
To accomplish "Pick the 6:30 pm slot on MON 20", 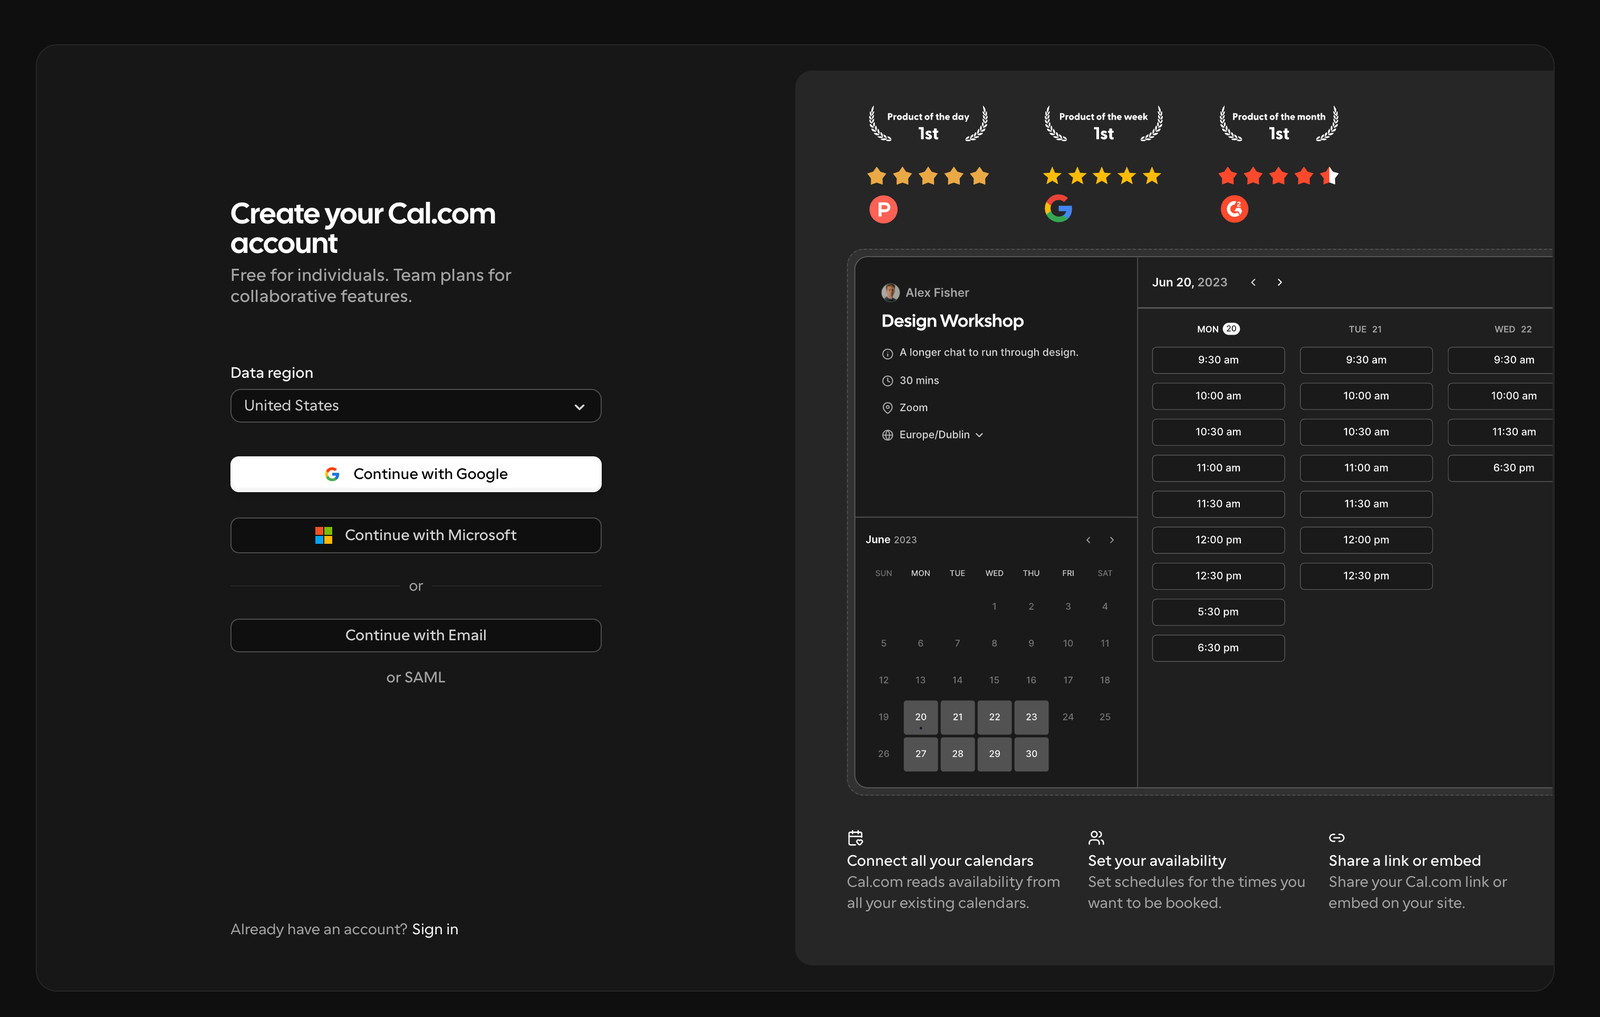I will tap(1218, 648).
